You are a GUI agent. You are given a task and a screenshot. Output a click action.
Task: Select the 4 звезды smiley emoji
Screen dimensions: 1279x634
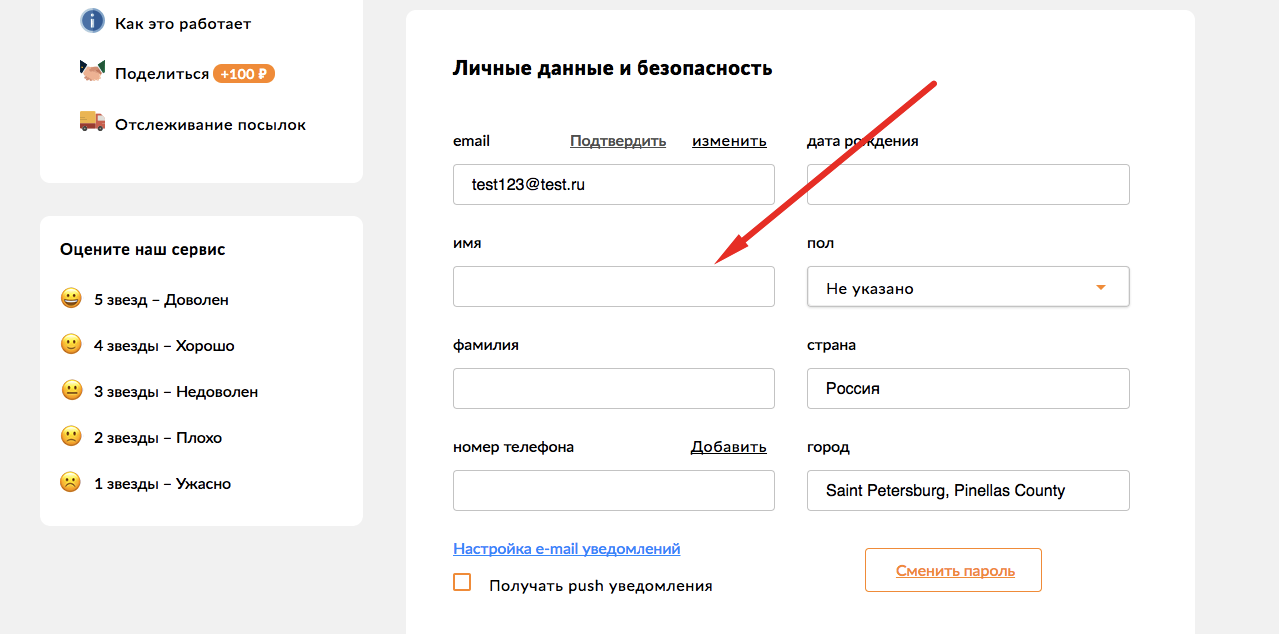pyautogui.click(x=71, y=344)
